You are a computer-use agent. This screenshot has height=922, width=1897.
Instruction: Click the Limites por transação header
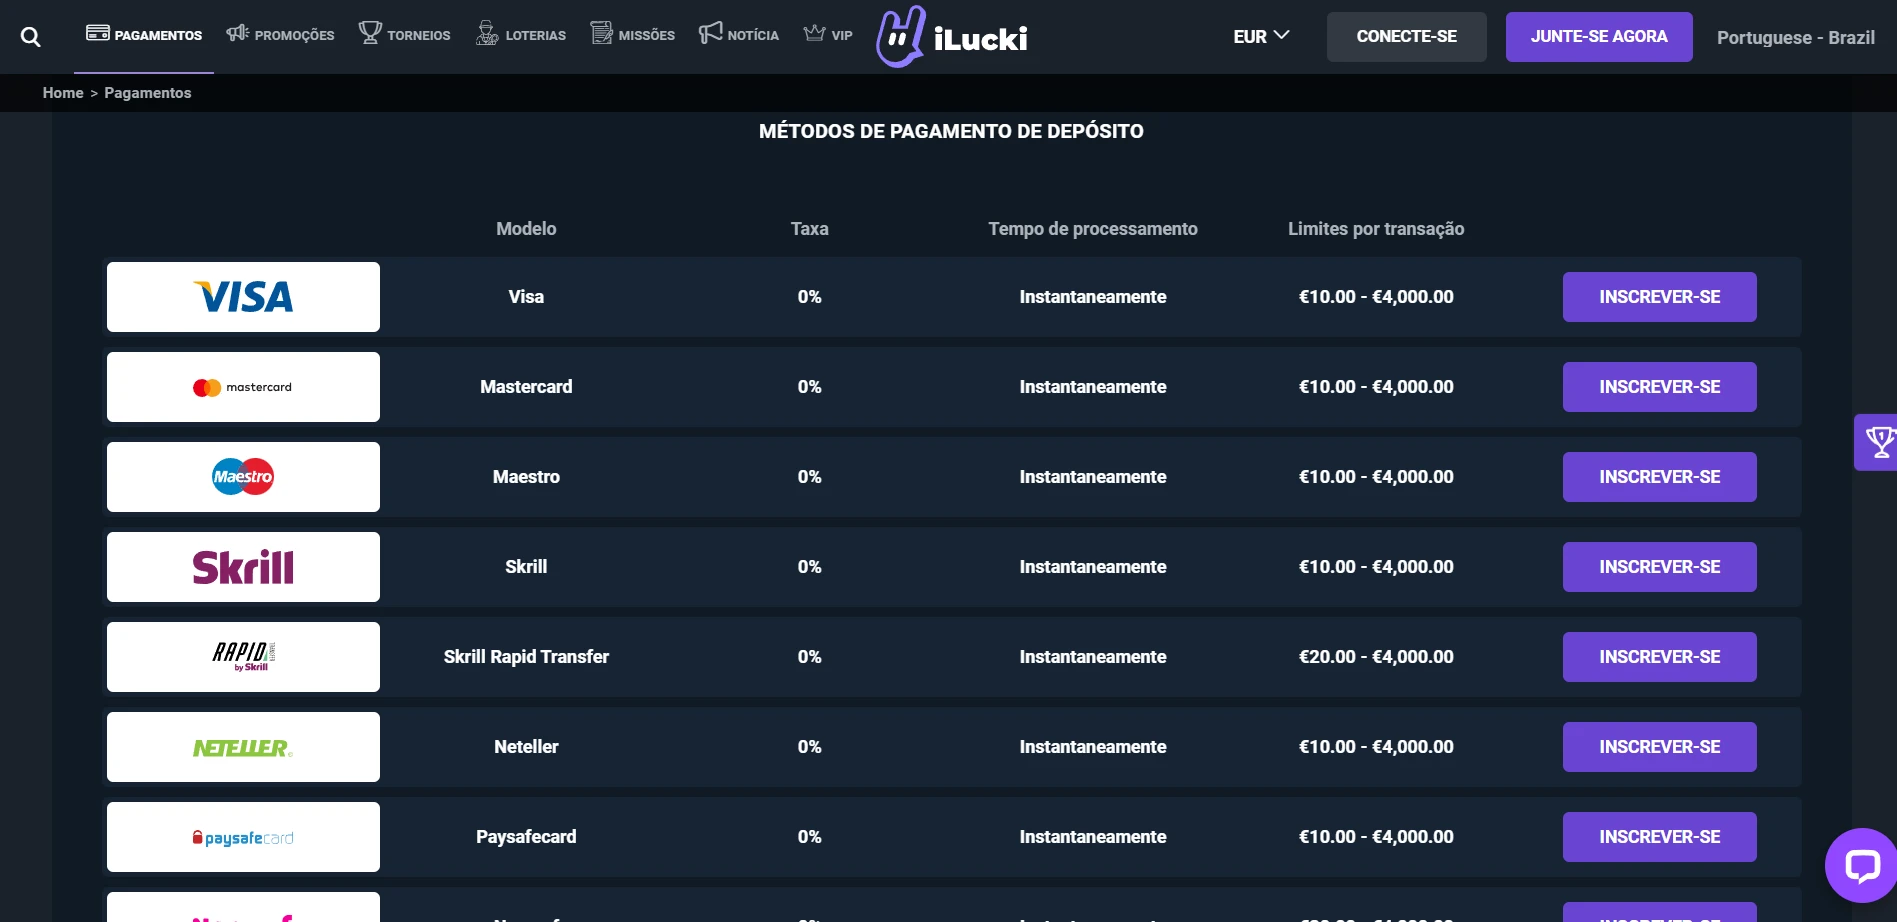(1376, 229)
